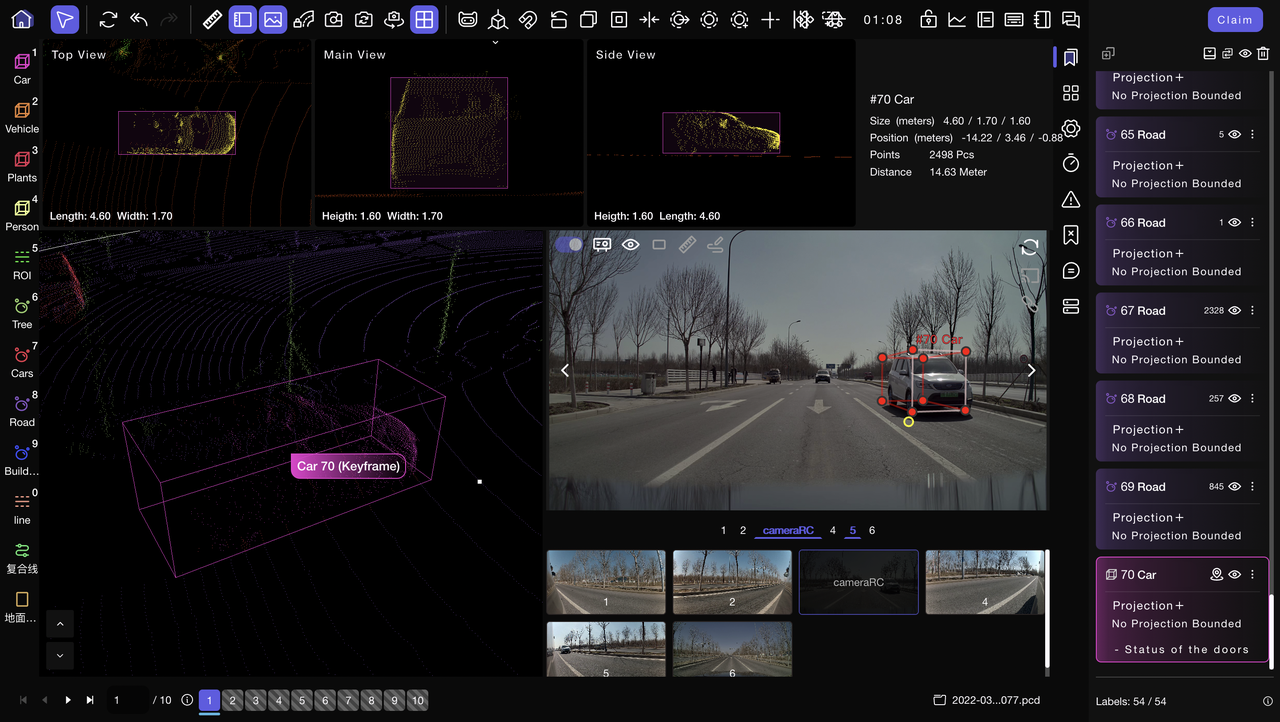Open more options for 67 Road
This screenshot has height=722, width=1280.
(1252, 311)
